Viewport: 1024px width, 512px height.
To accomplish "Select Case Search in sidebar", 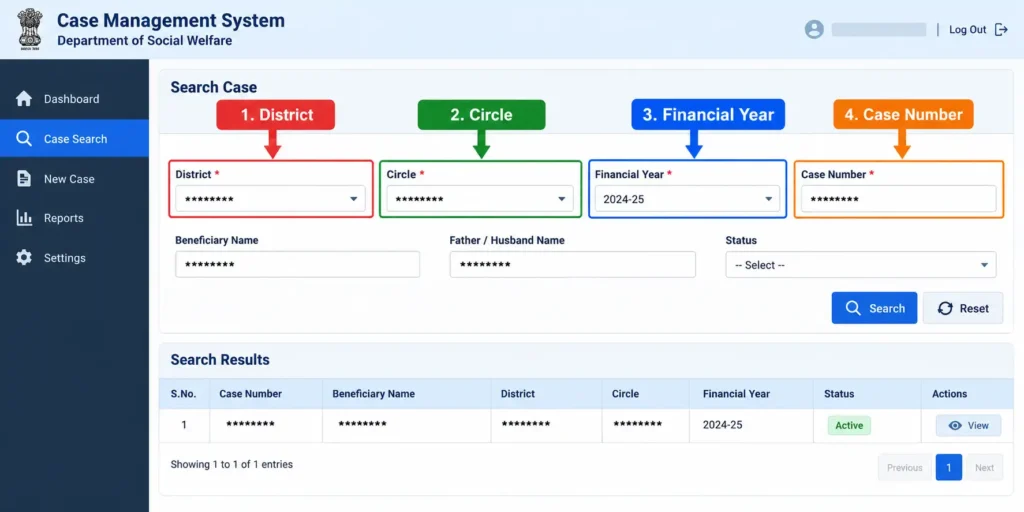I will [74, 138].
